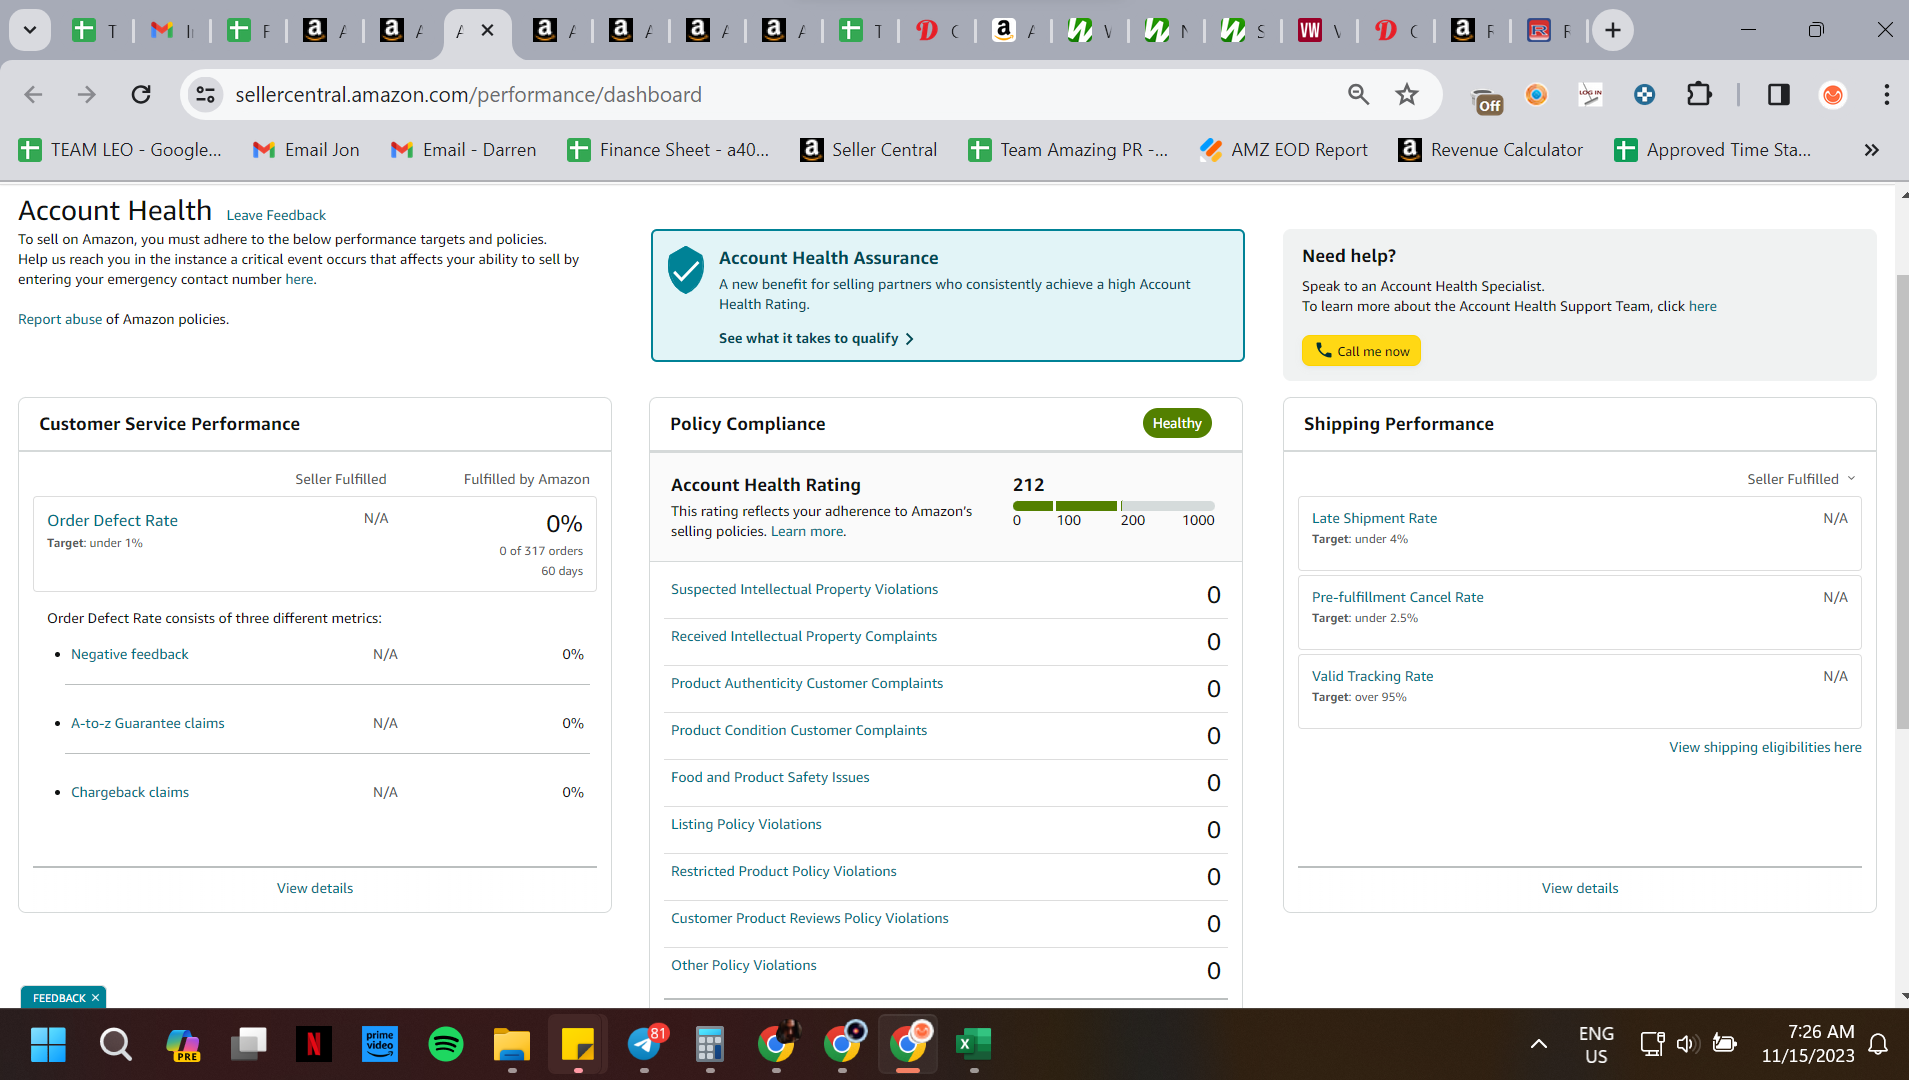Viewport: 1909px width, 1080px height.
Task: Open the zoom magnifier in address bar
Action: tap(1358, 95)
